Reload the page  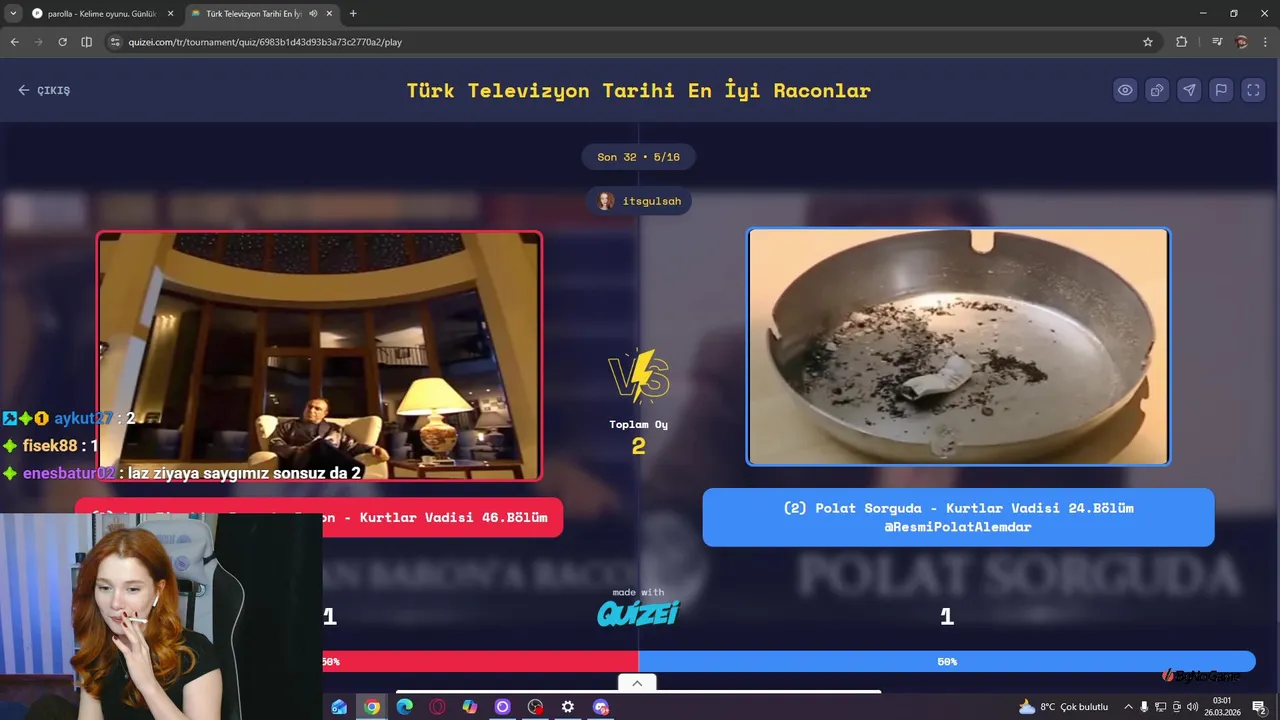(62, 42)
